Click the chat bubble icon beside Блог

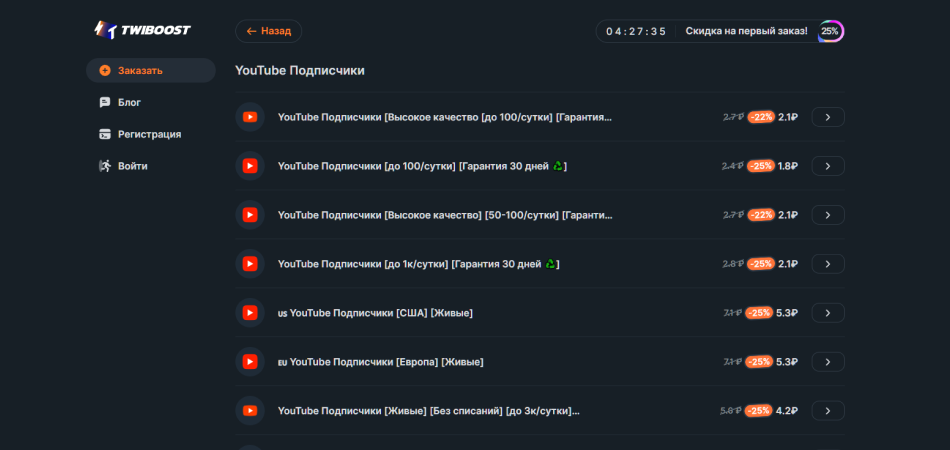click(105, 102)
